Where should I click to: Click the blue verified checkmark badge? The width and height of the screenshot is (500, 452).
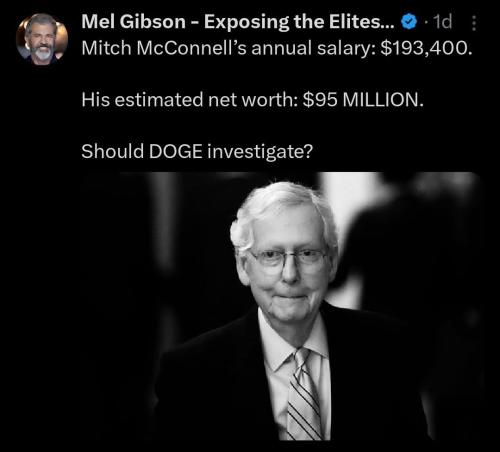pyautogui.click(x=409, y=22)
